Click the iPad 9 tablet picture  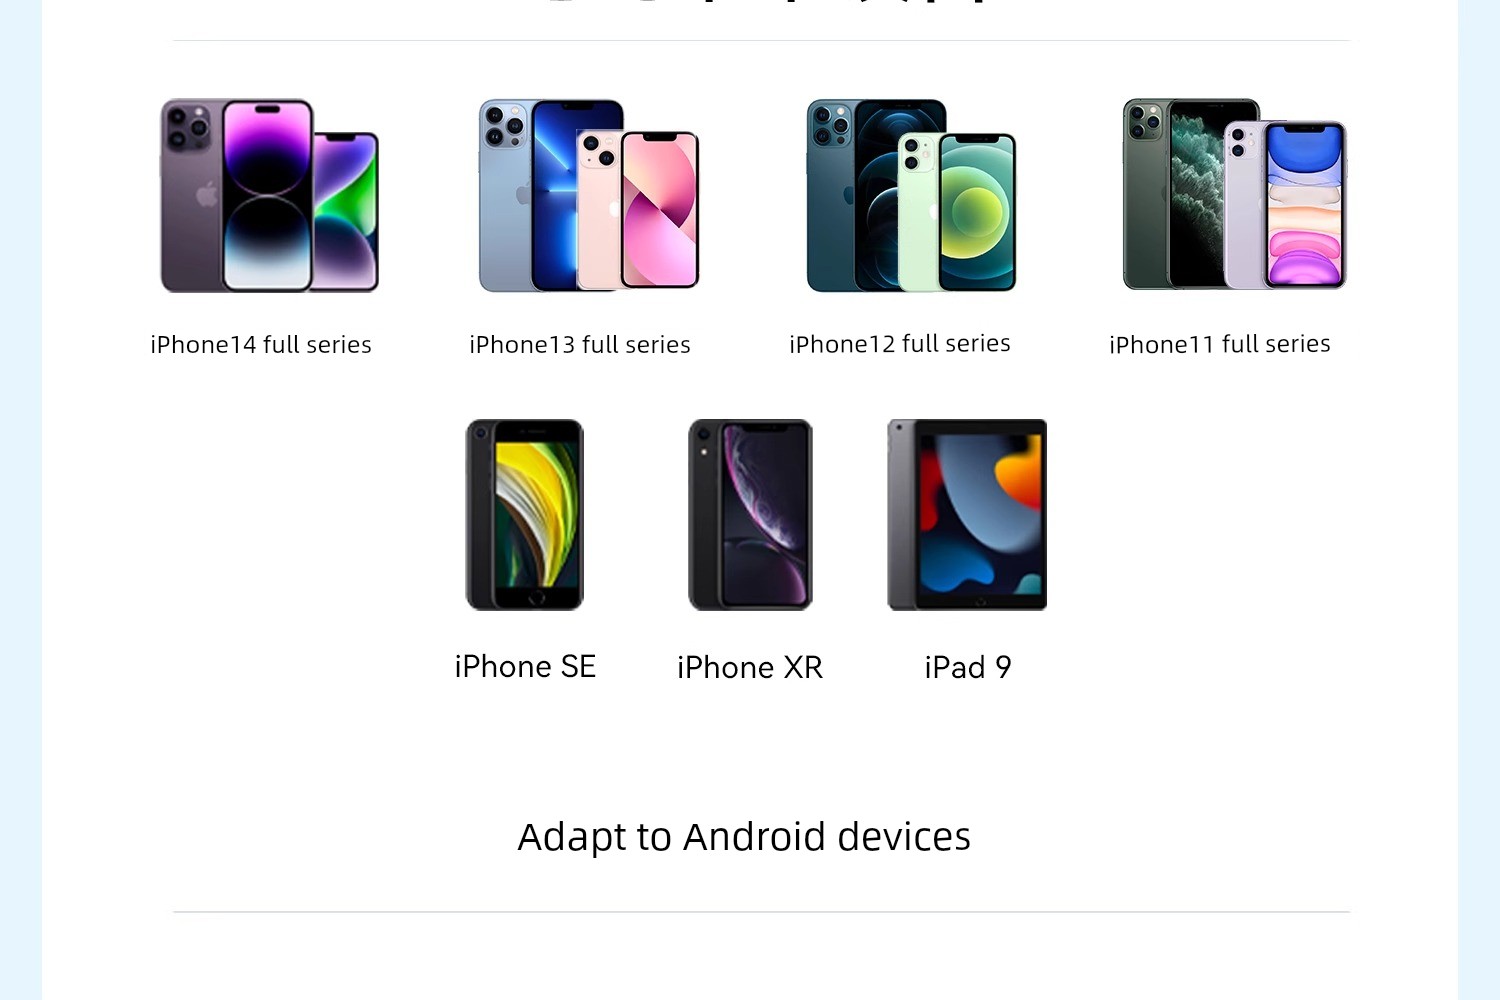[967, 515]
